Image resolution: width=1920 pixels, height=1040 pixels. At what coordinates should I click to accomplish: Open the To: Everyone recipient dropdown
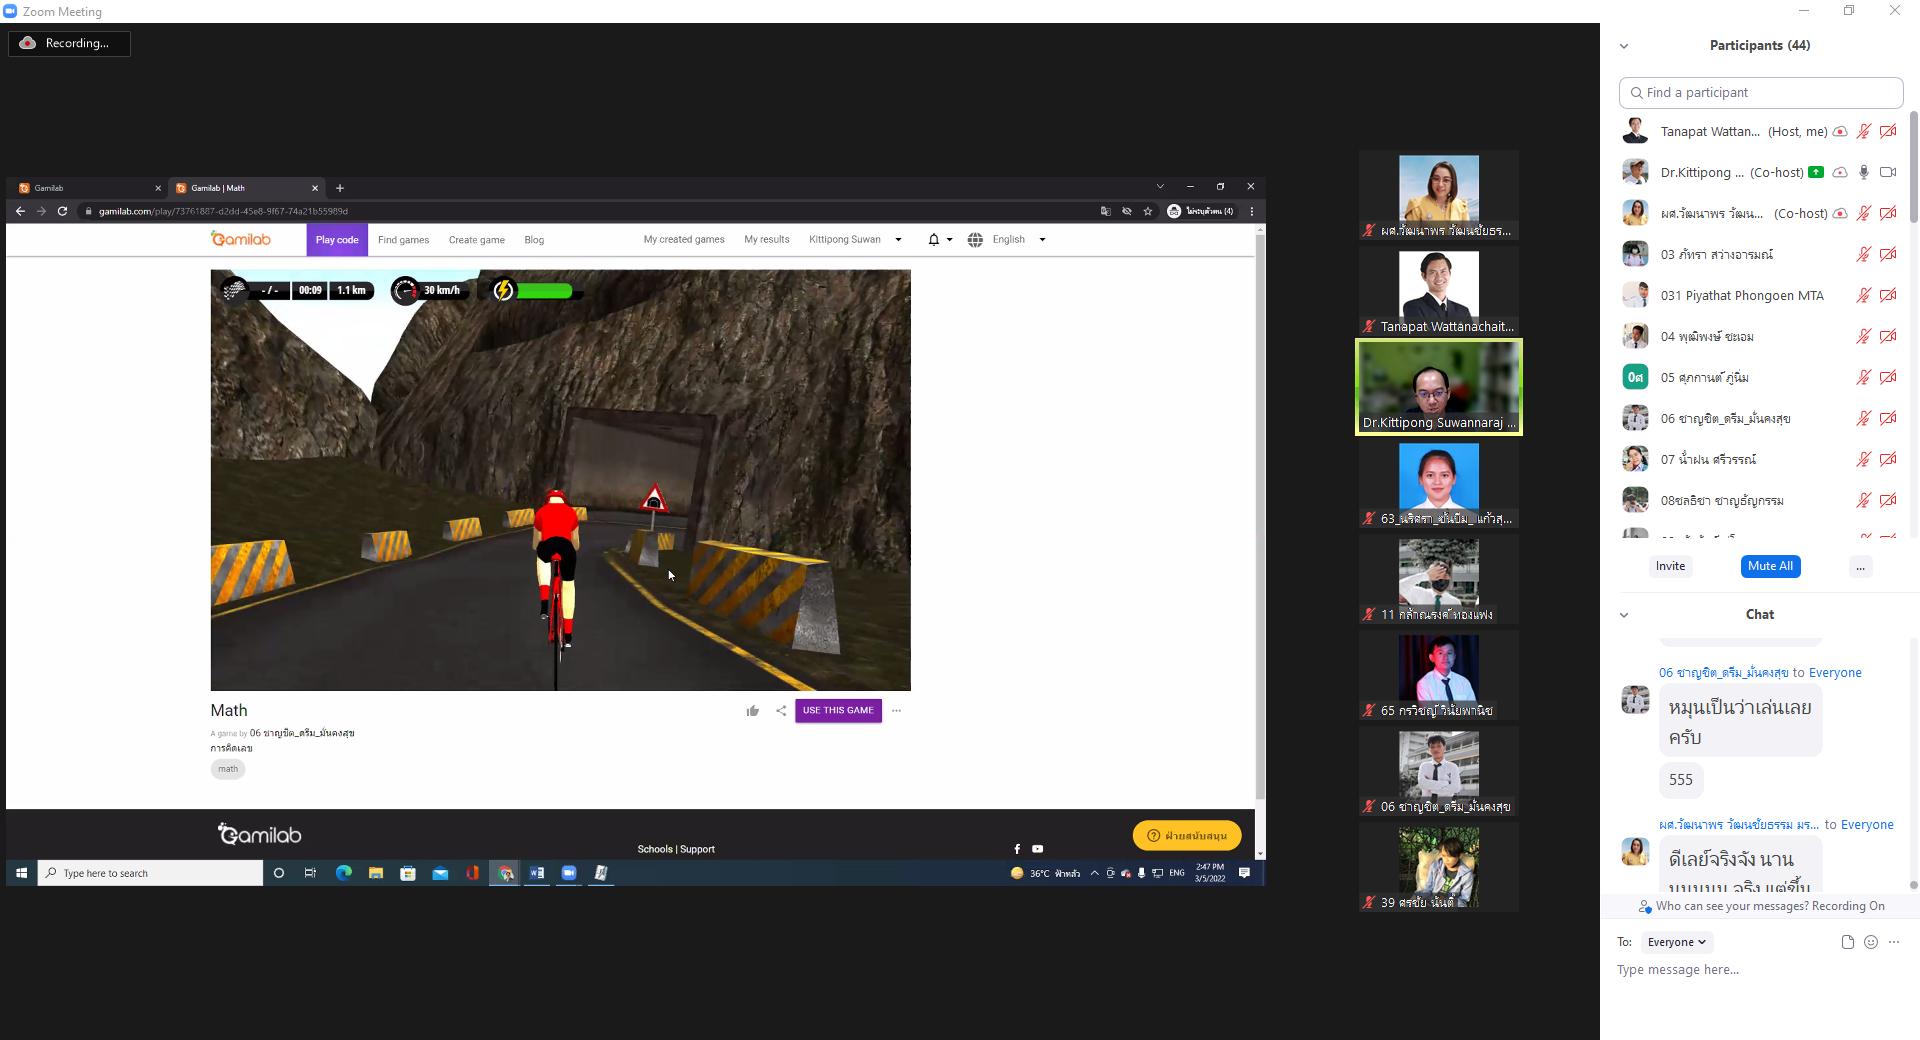click(1676, 942)
